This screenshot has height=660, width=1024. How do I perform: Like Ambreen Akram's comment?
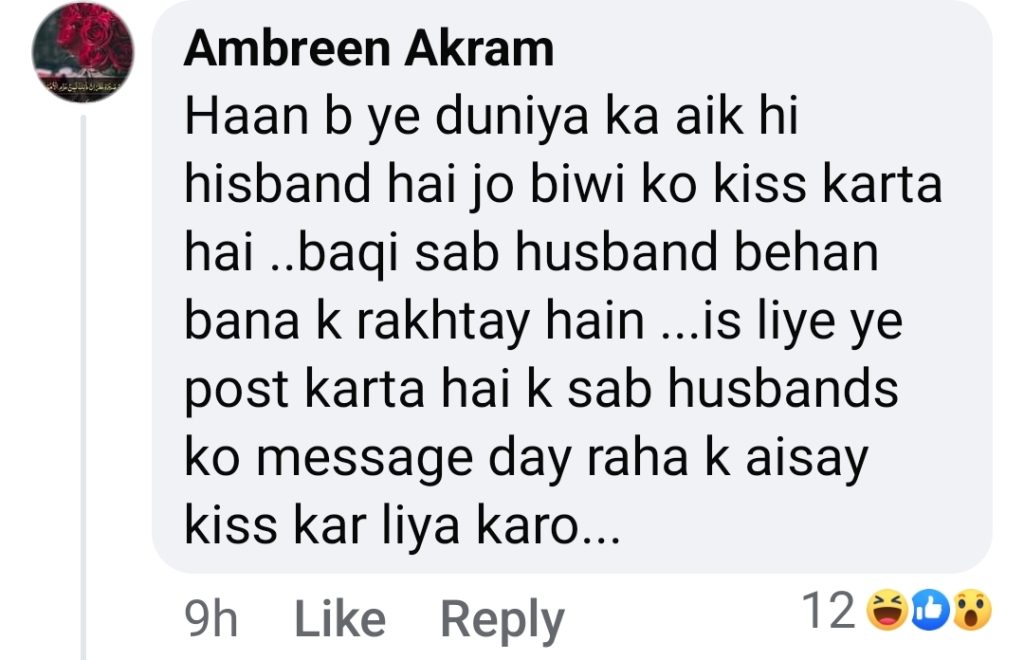(340, 618)
